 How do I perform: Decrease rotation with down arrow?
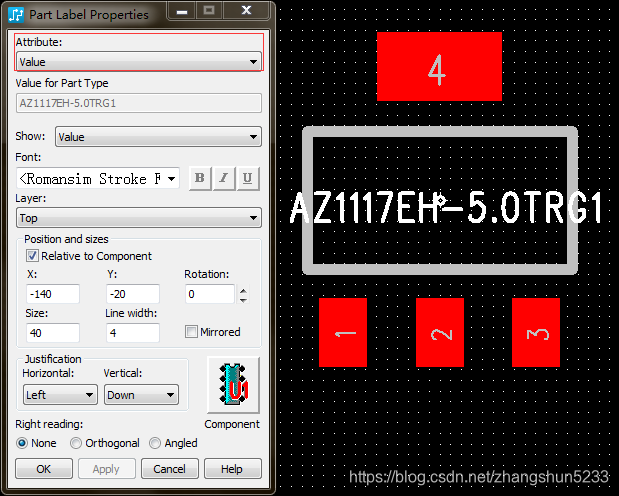(x=244, y=300)
